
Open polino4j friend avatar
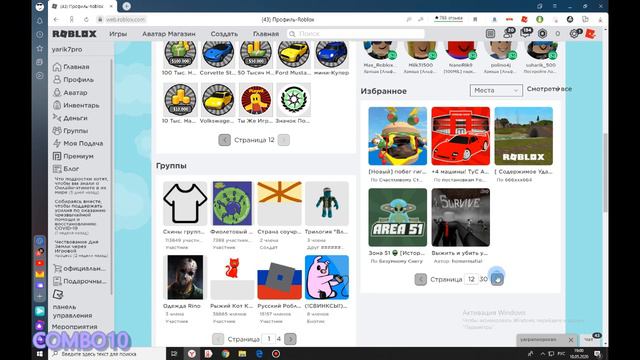pos(501,50)
